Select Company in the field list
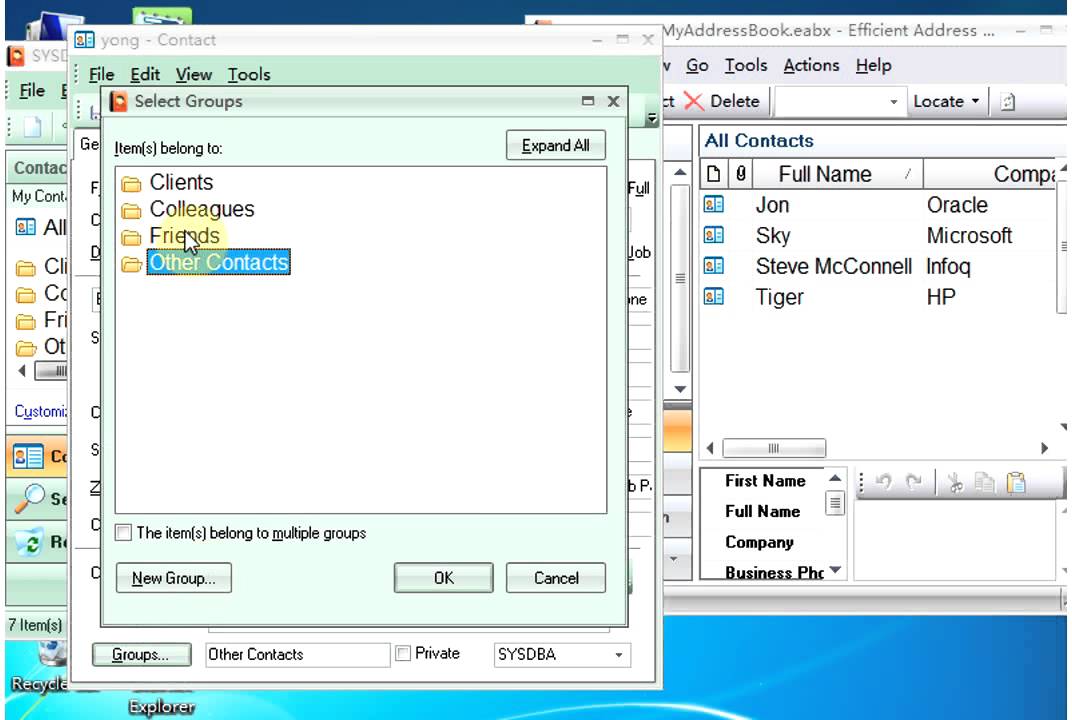The width and height of the screenshot is (1072, 720). point(759,542)
